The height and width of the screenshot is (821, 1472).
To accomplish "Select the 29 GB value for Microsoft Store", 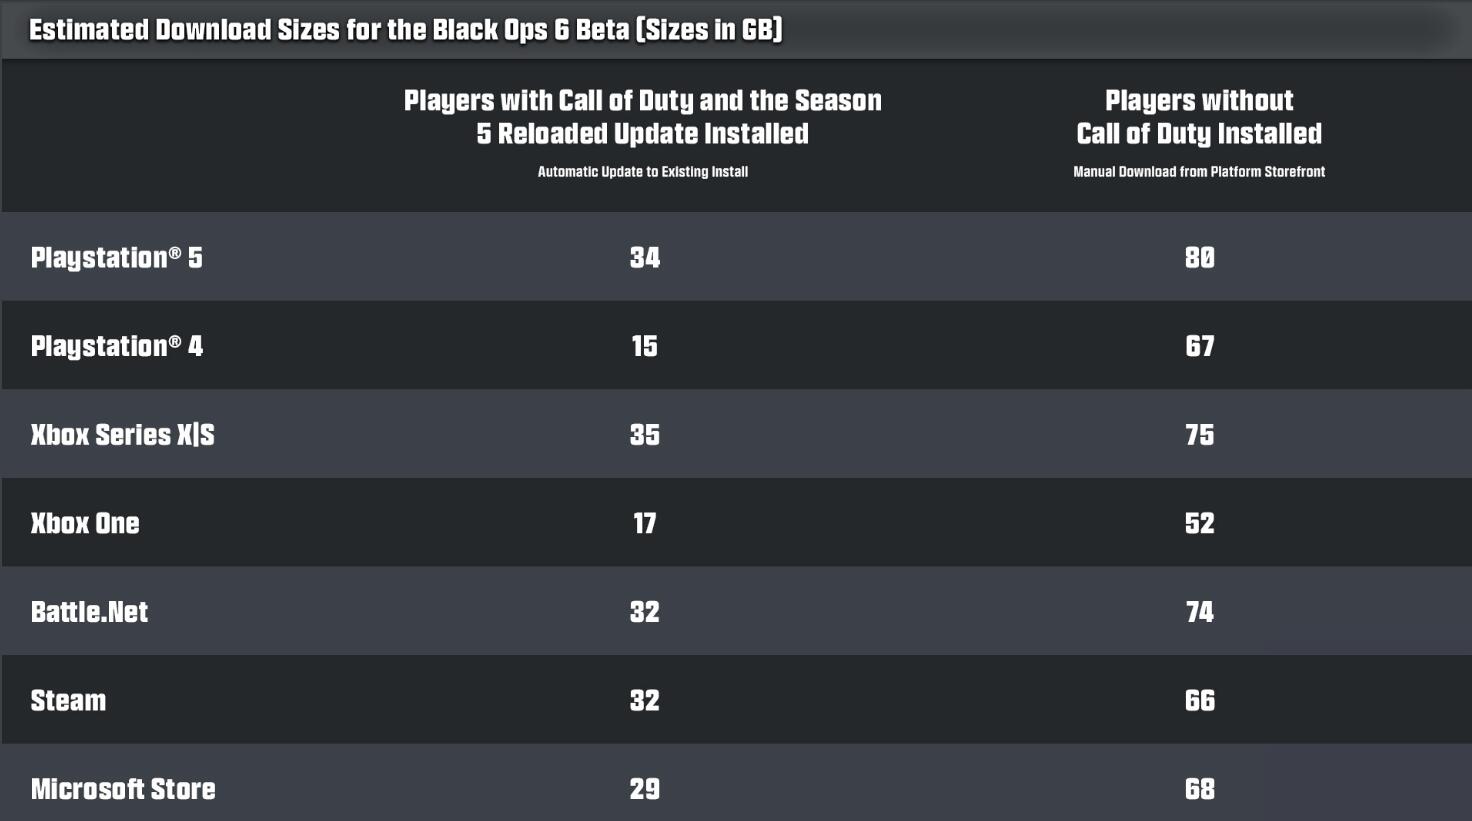I will 645,789.
